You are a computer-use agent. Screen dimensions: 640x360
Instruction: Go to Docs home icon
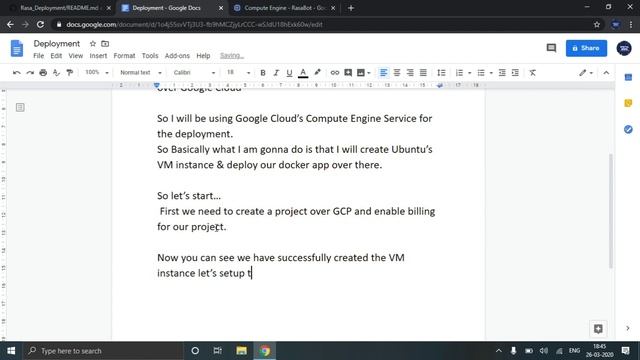coord(17,49)
